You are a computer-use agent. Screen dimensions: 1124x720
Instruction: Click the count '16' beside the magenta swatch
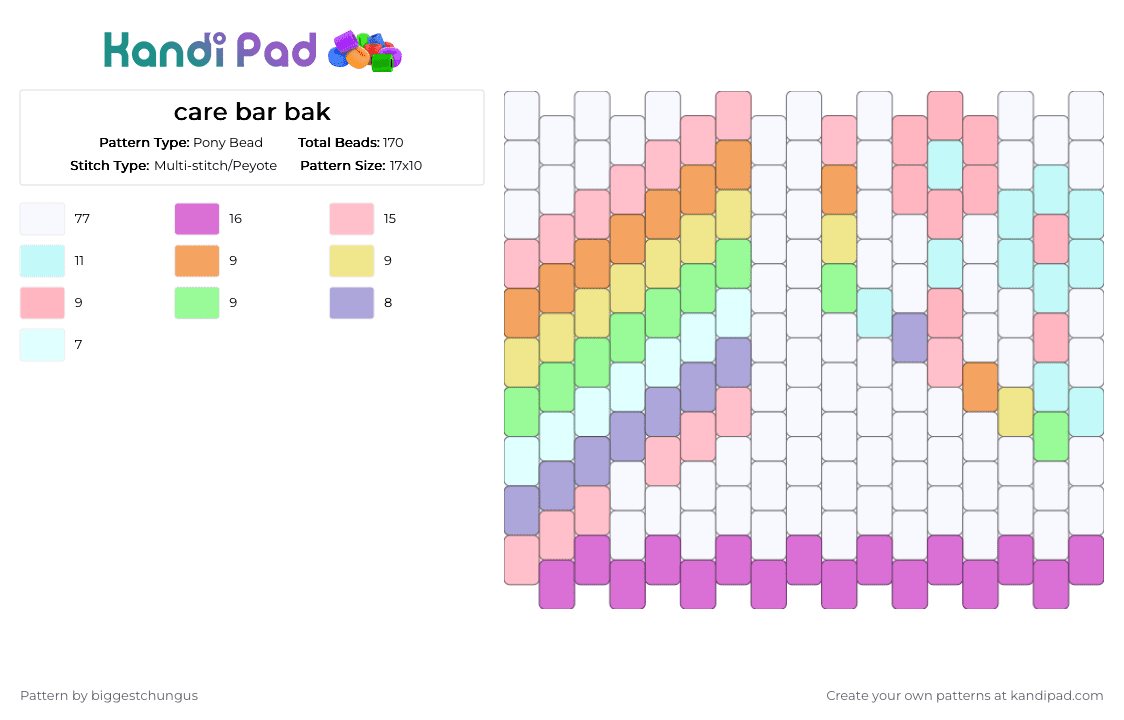pos(235,219)
